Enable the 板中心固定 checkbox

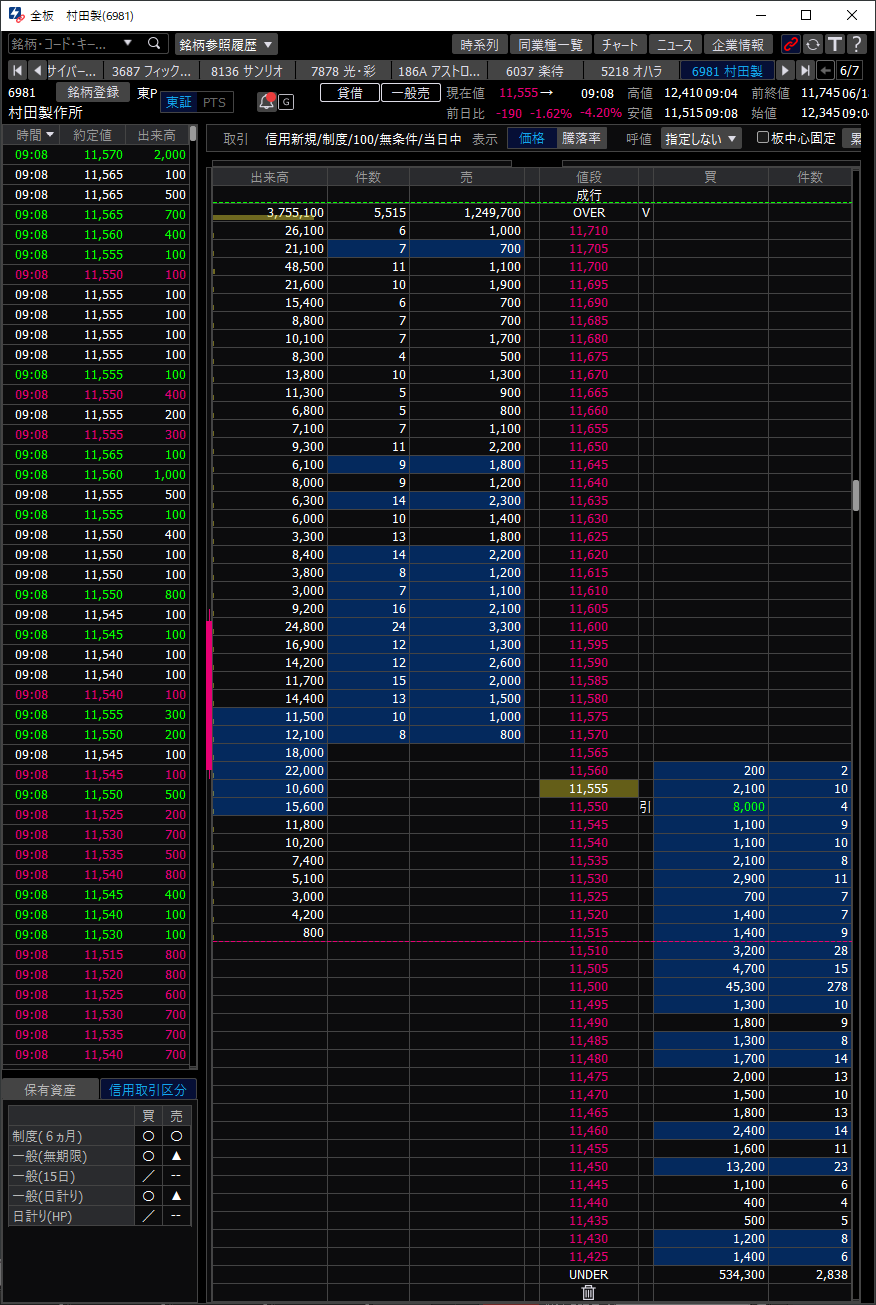[x=763, y=138]
